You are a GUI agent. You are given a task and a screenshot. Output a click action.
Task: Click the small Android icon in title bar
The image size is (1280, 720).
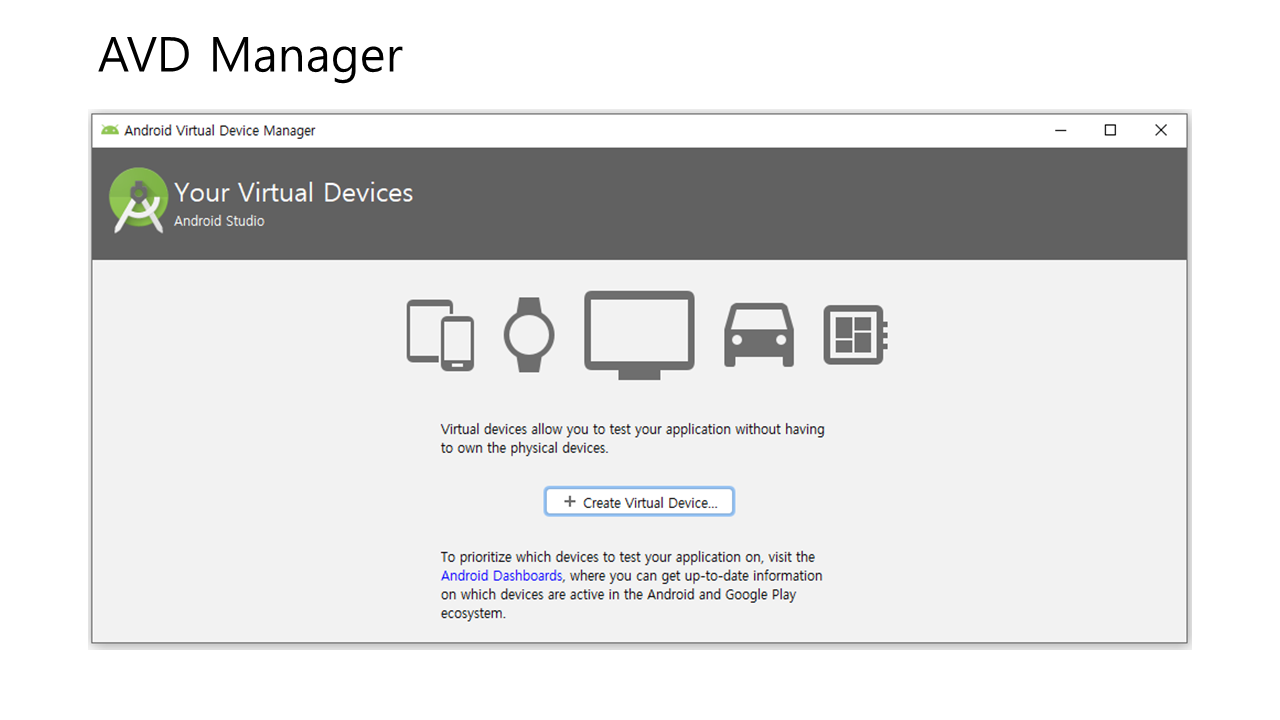click(x=110, y=130)
